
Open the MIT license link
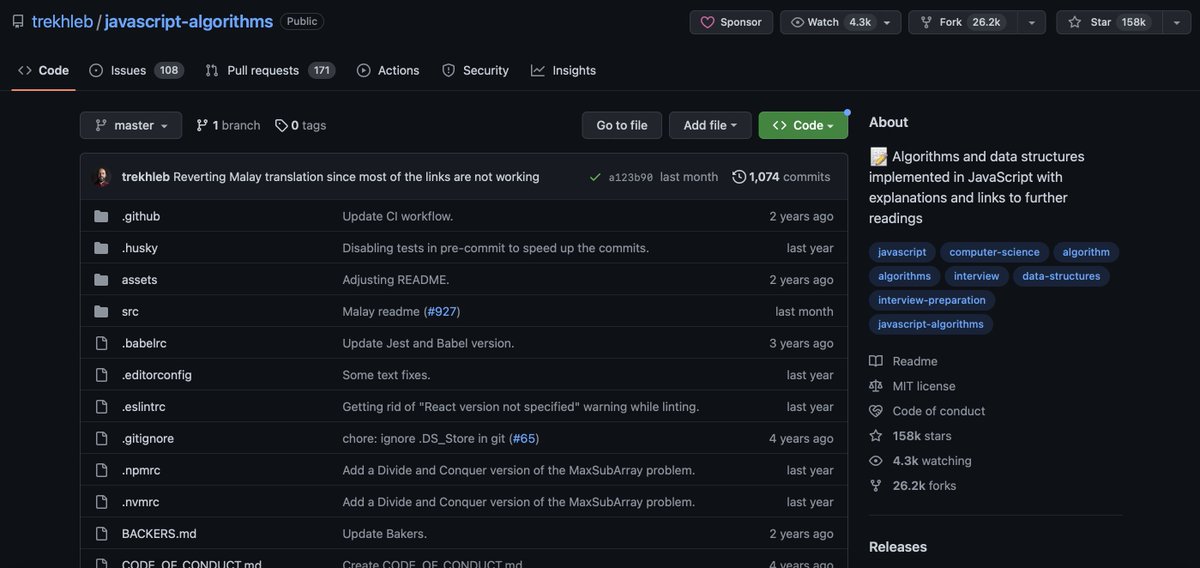[912, 386]
